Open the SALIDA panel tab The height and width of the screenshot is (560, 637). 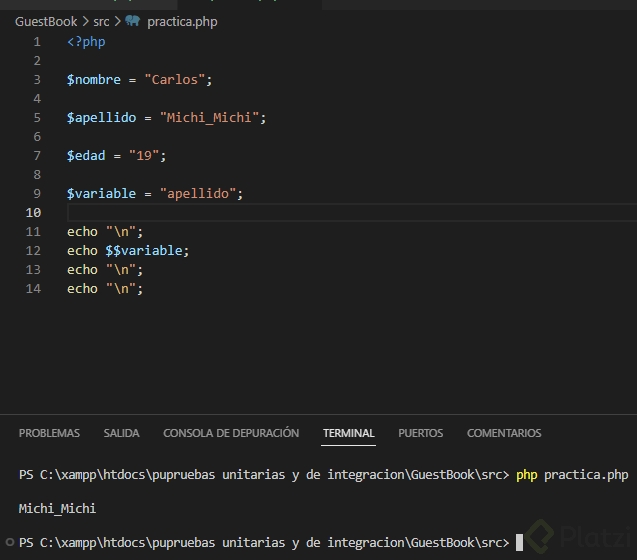pos(121,433)
